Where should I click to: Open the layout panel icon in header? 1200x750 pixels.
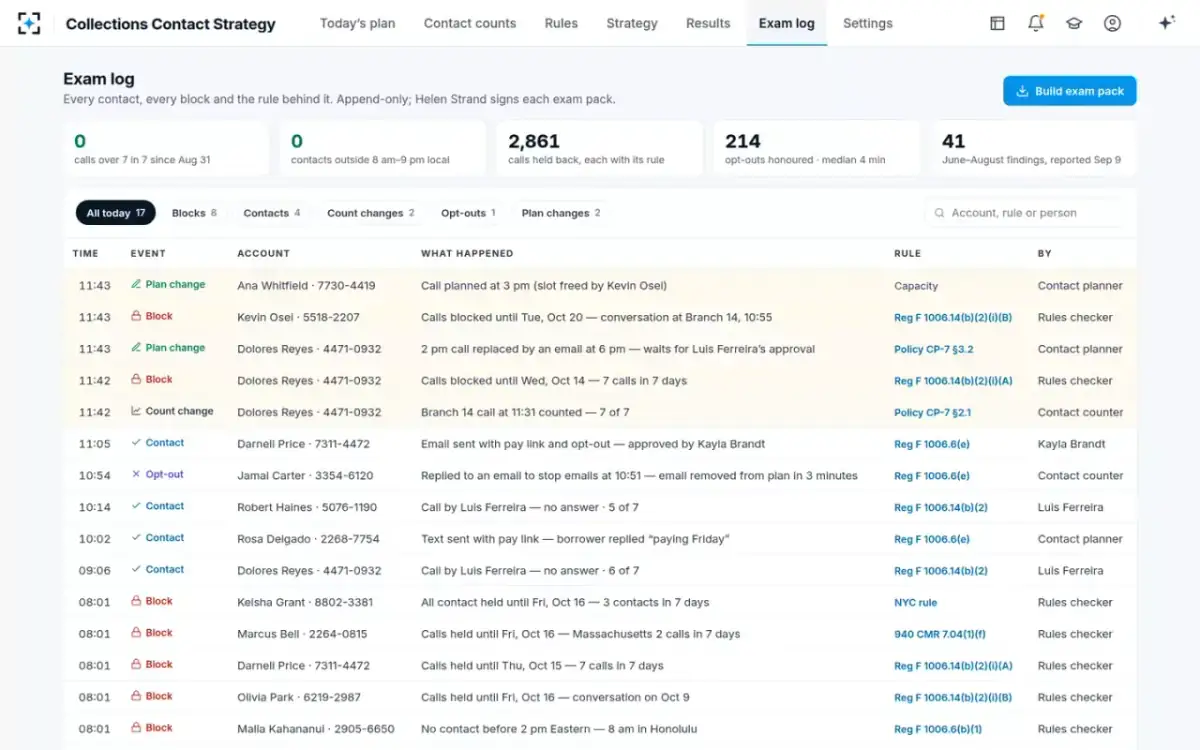pyautogui.click(x=997, y=23)
